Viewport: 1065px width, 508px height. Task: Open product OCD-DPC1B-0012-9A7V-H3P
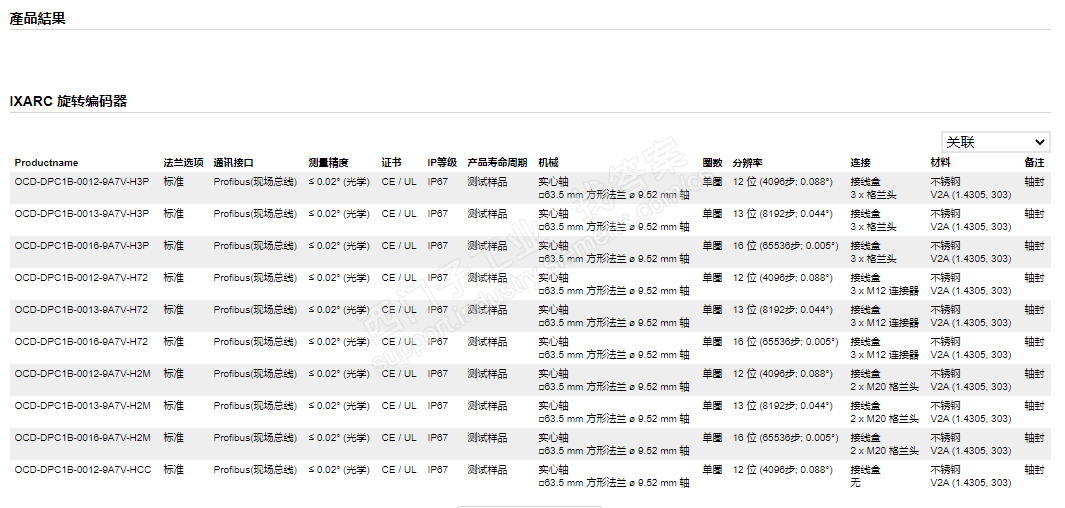click(x=82, y=182)
